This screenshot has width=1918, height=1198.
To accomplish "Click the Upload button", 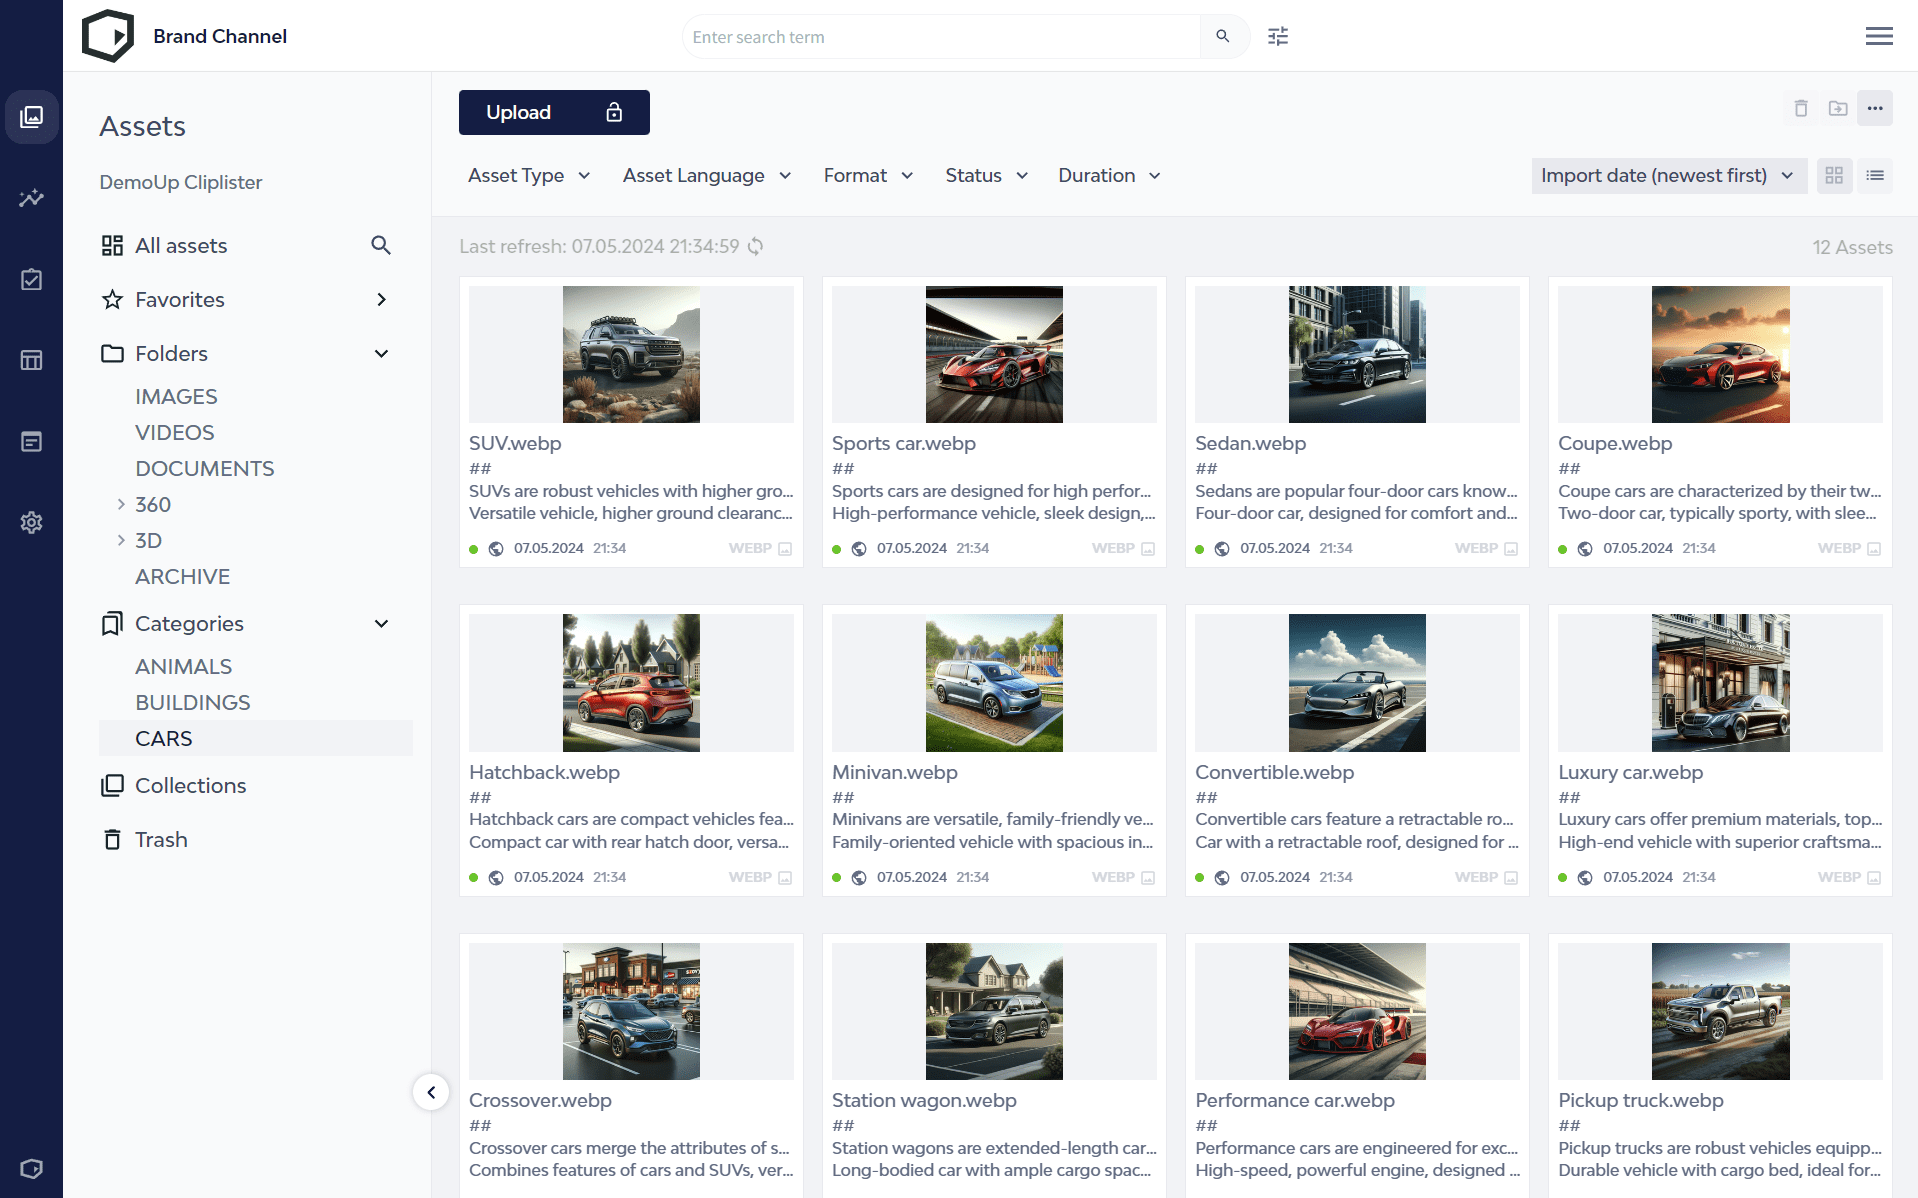I will coord(553,112).
